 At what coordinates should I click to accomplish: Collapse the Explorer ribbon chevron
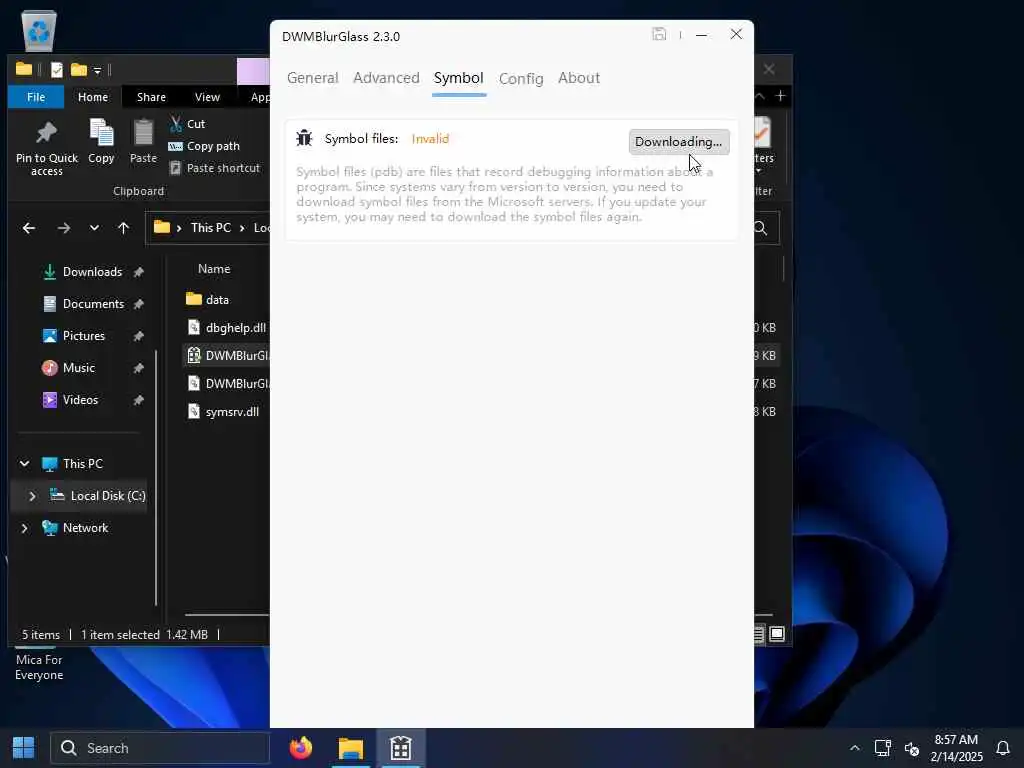760,97
